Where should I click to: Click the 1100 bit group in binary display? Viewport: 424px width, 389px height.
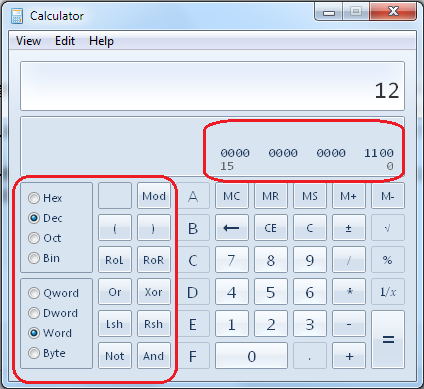379,153
